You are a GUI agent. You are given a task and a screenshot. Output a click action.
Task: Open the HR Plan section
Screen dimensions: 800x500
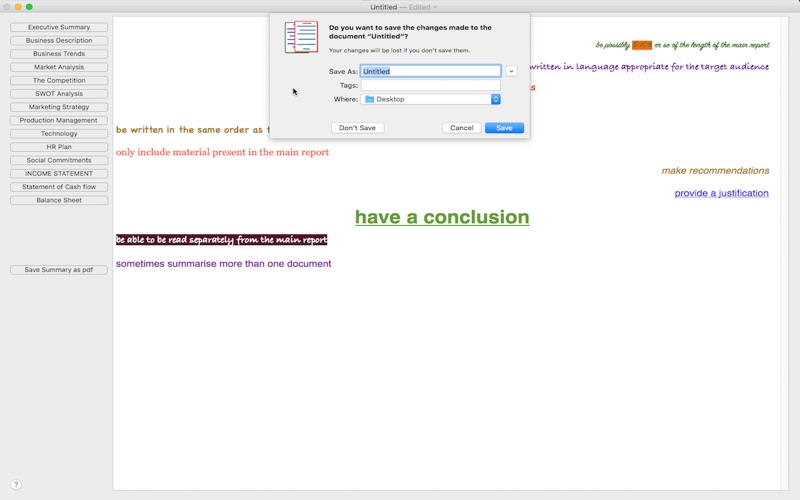(x=59, y=147)
